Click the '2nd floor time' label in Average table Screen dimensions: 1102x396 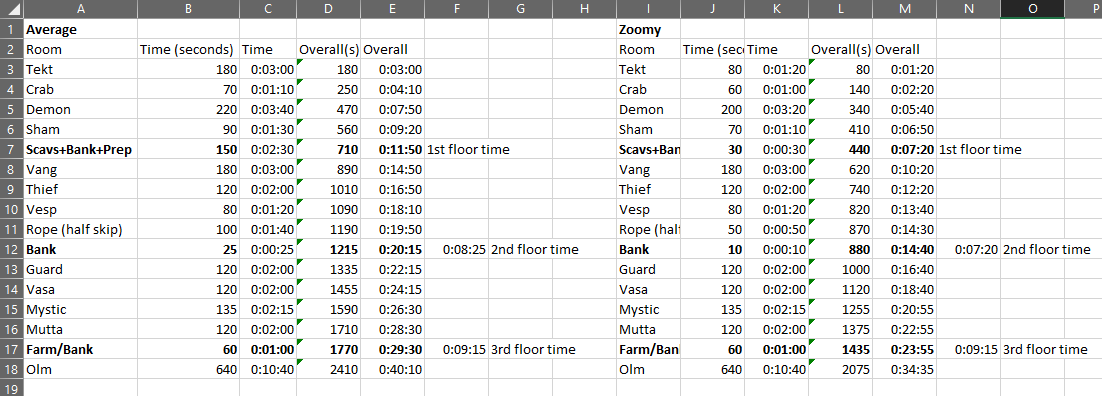[x=534, y=250]
